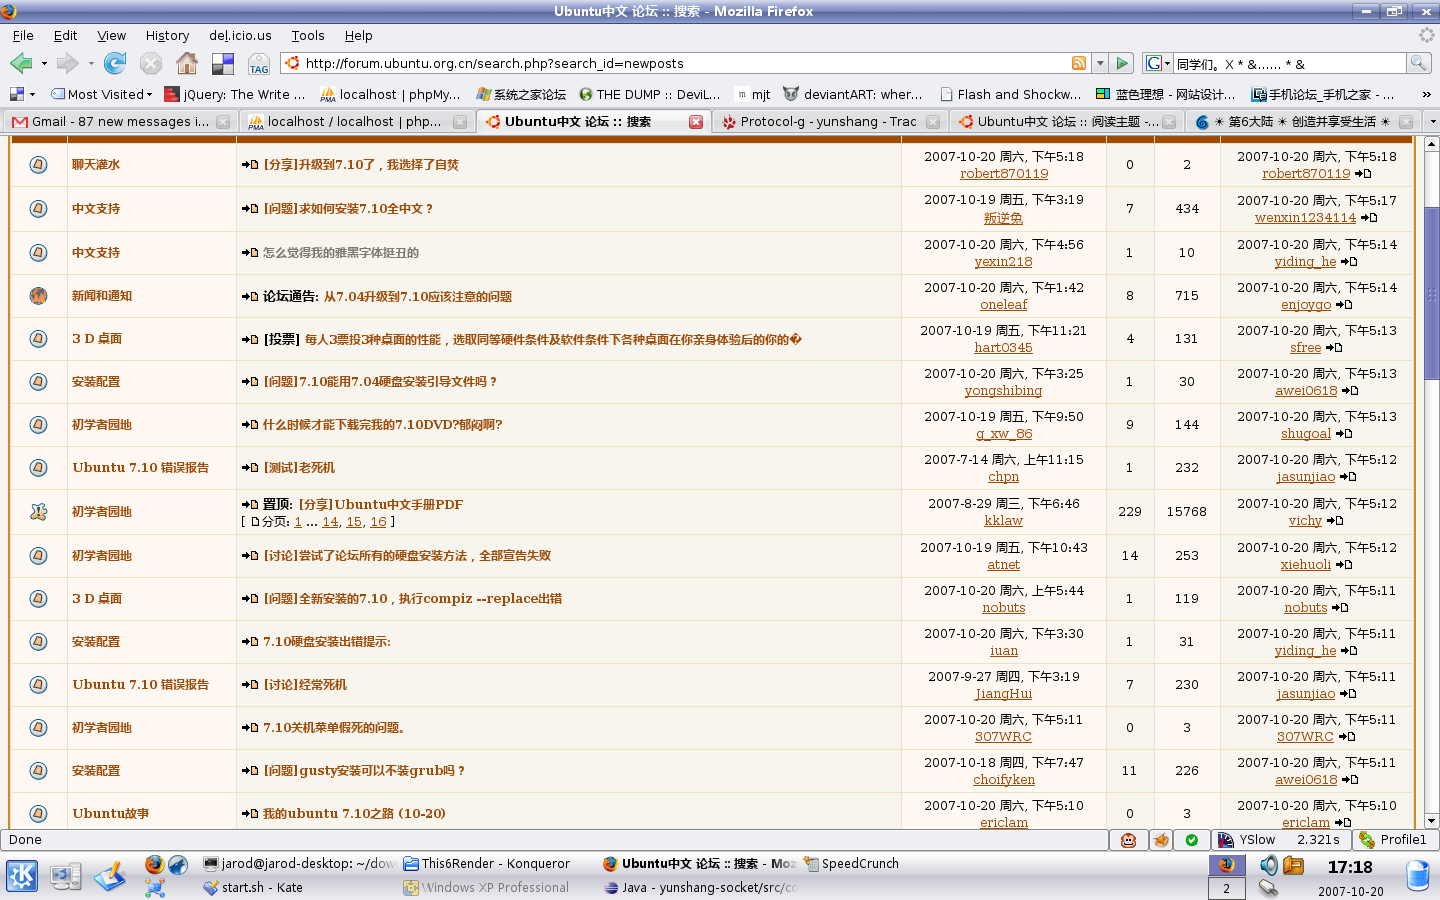Open the File menu
Image resolution: width=1440 pixels, height=900 pixels.
tap(23, 35)
